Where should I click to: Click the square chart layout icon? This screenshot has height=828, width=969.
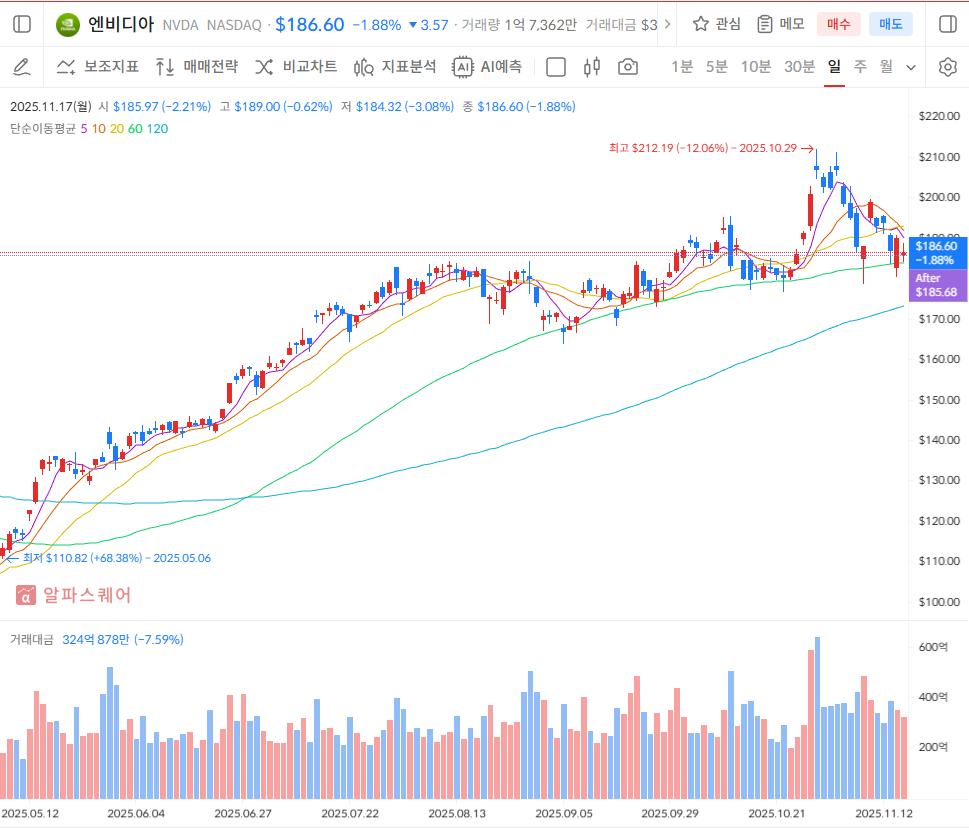click(556, 67)
